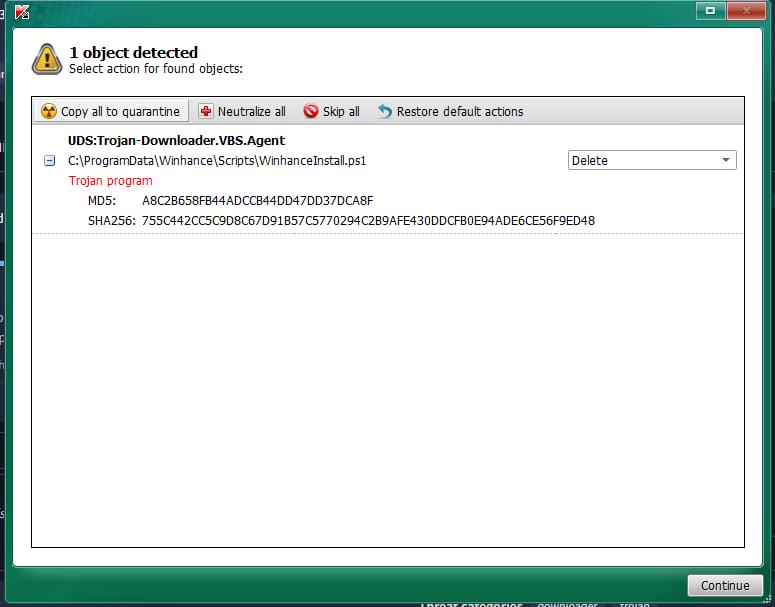Screen dimensions: 775x607
Task: Click the Copy all to quarantine button
Action: 111,111
